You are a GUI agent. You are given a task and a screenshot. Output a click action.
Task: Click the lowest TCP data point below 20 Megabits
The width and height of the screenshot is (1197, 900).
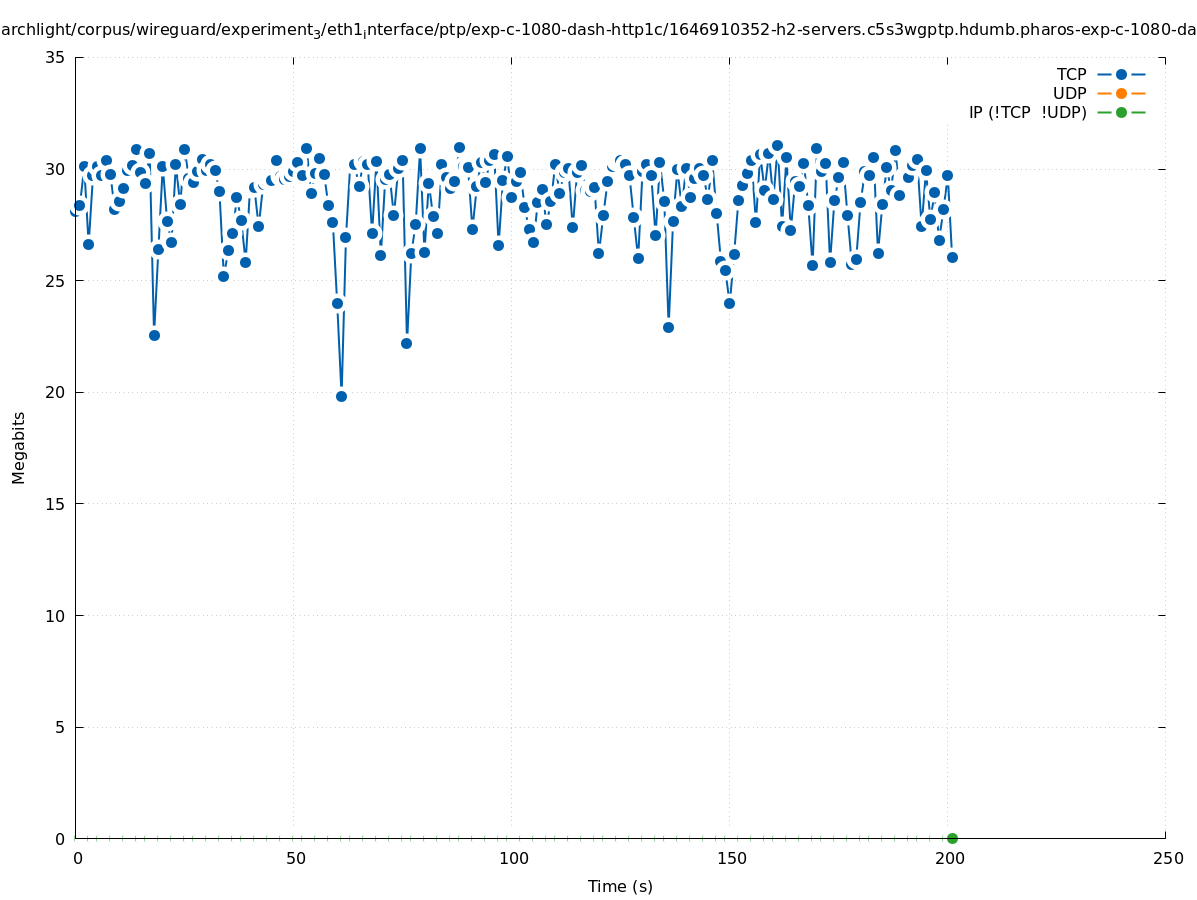[x=341, y=396]
